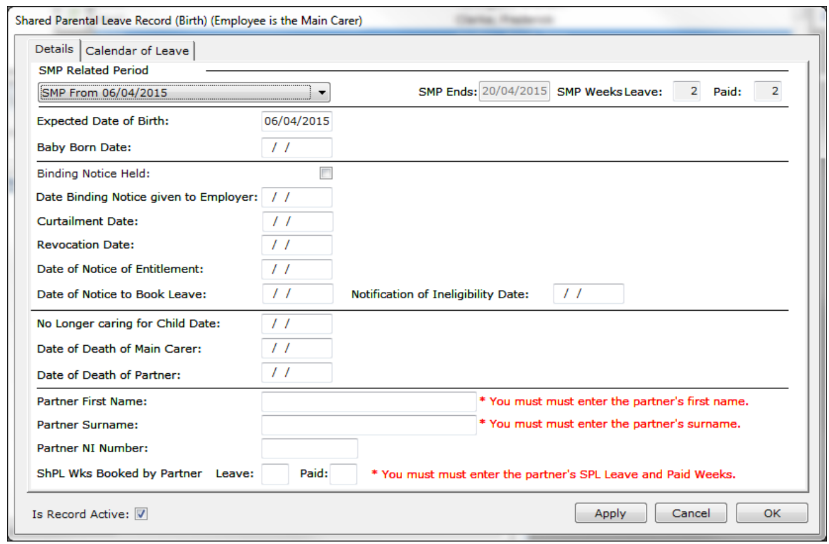Click the OK button
This screenshot has height=544, width=829.
(772, 513)
